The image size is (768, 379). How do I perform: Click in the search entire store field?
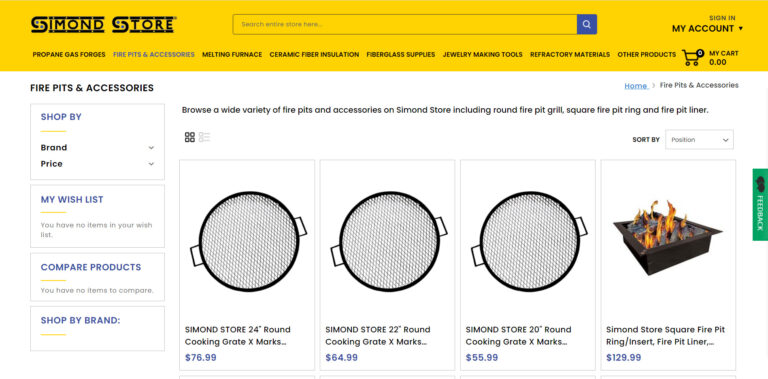[x=405, y=24]
